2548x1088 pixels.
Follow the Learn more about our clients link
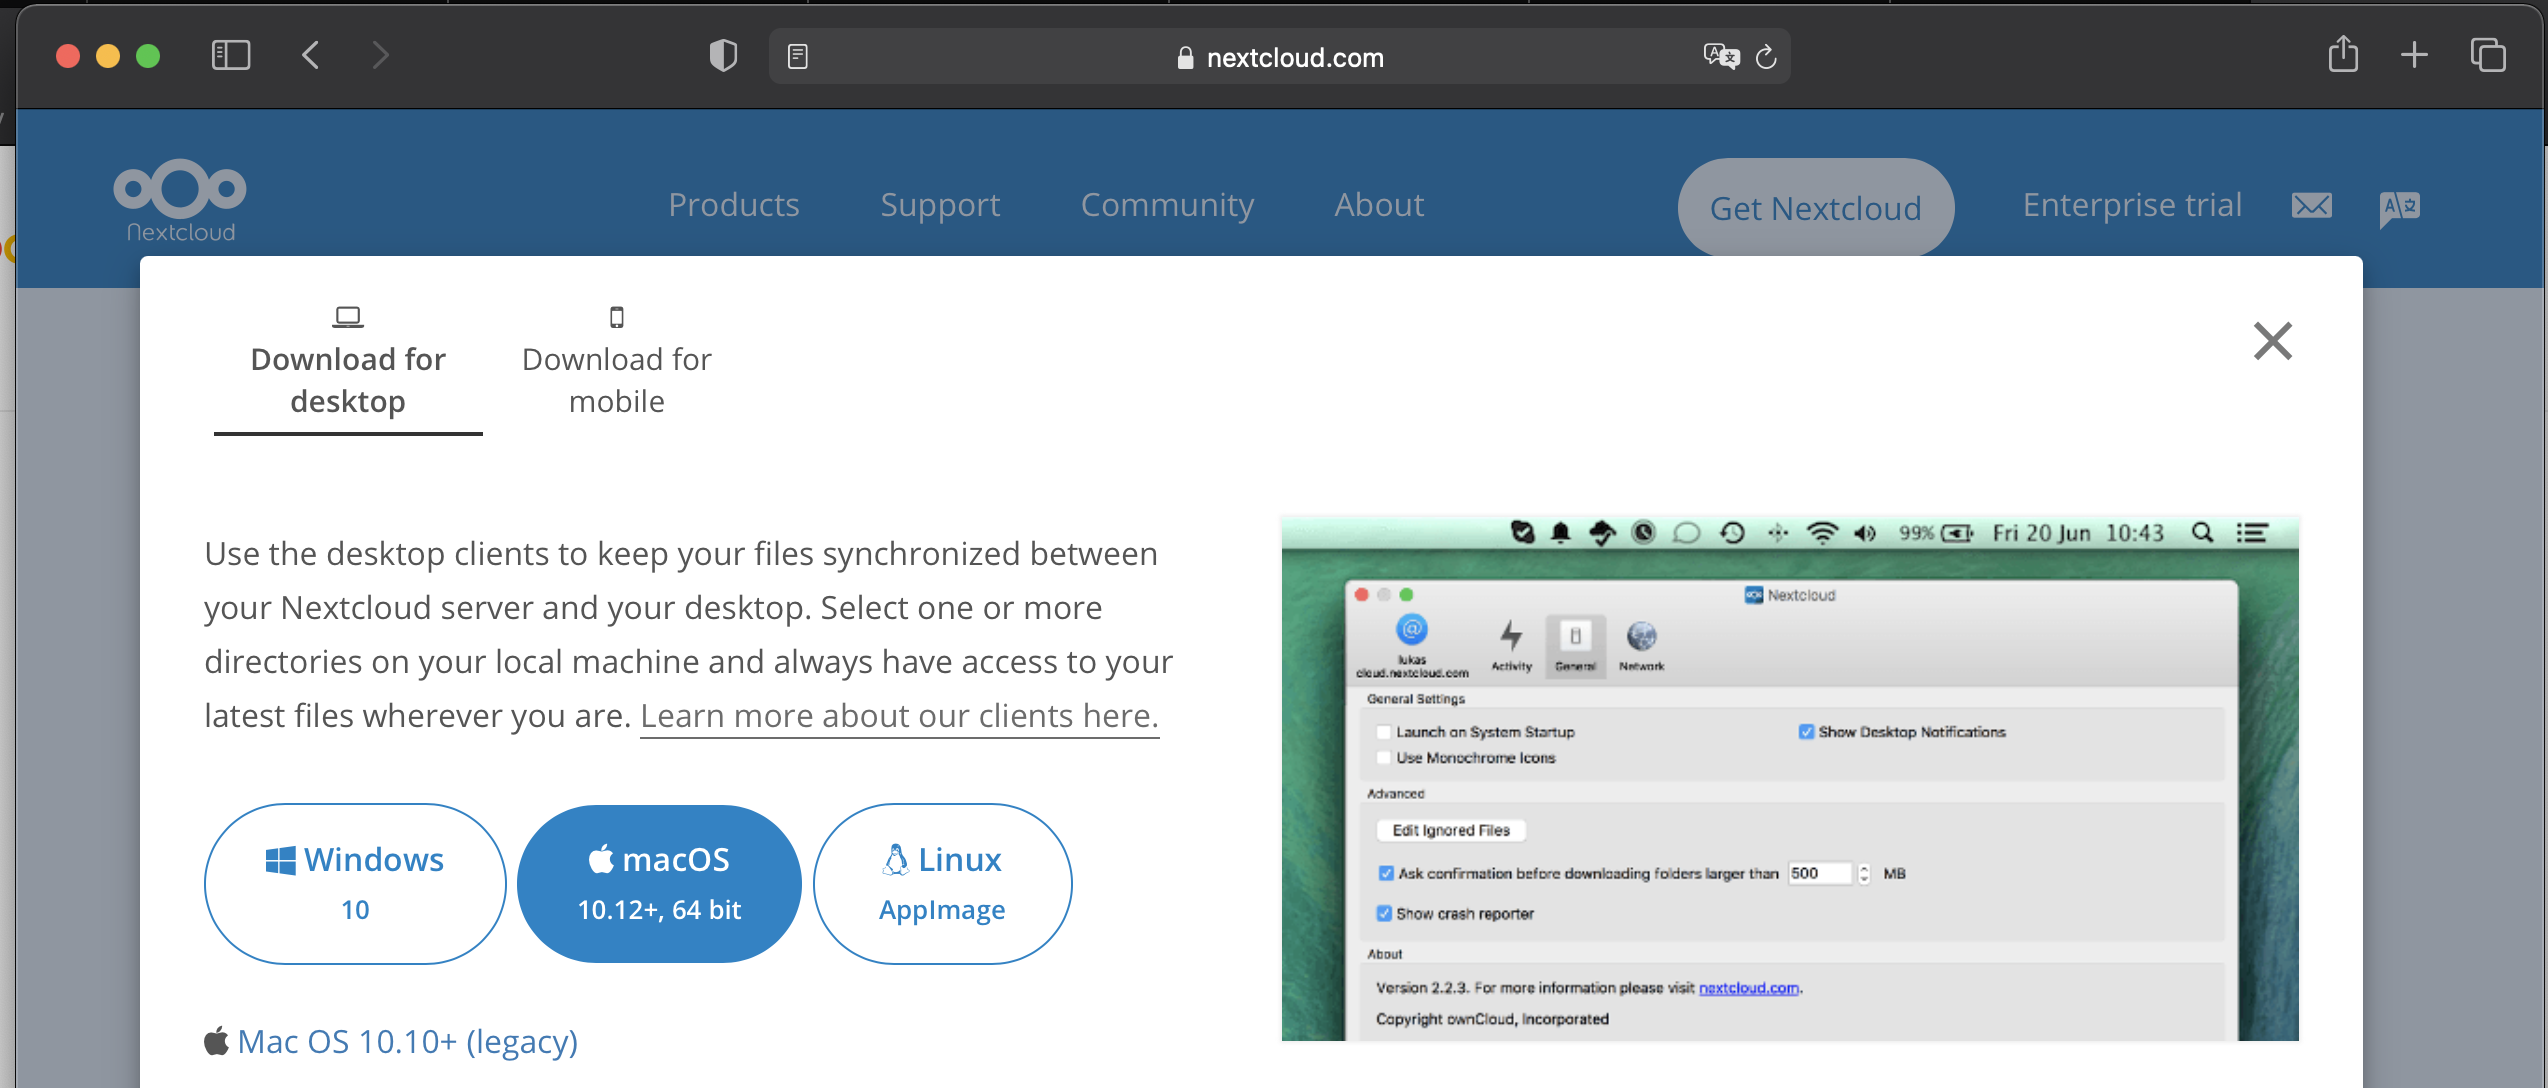pyautogui.click(x=899, y=716)
